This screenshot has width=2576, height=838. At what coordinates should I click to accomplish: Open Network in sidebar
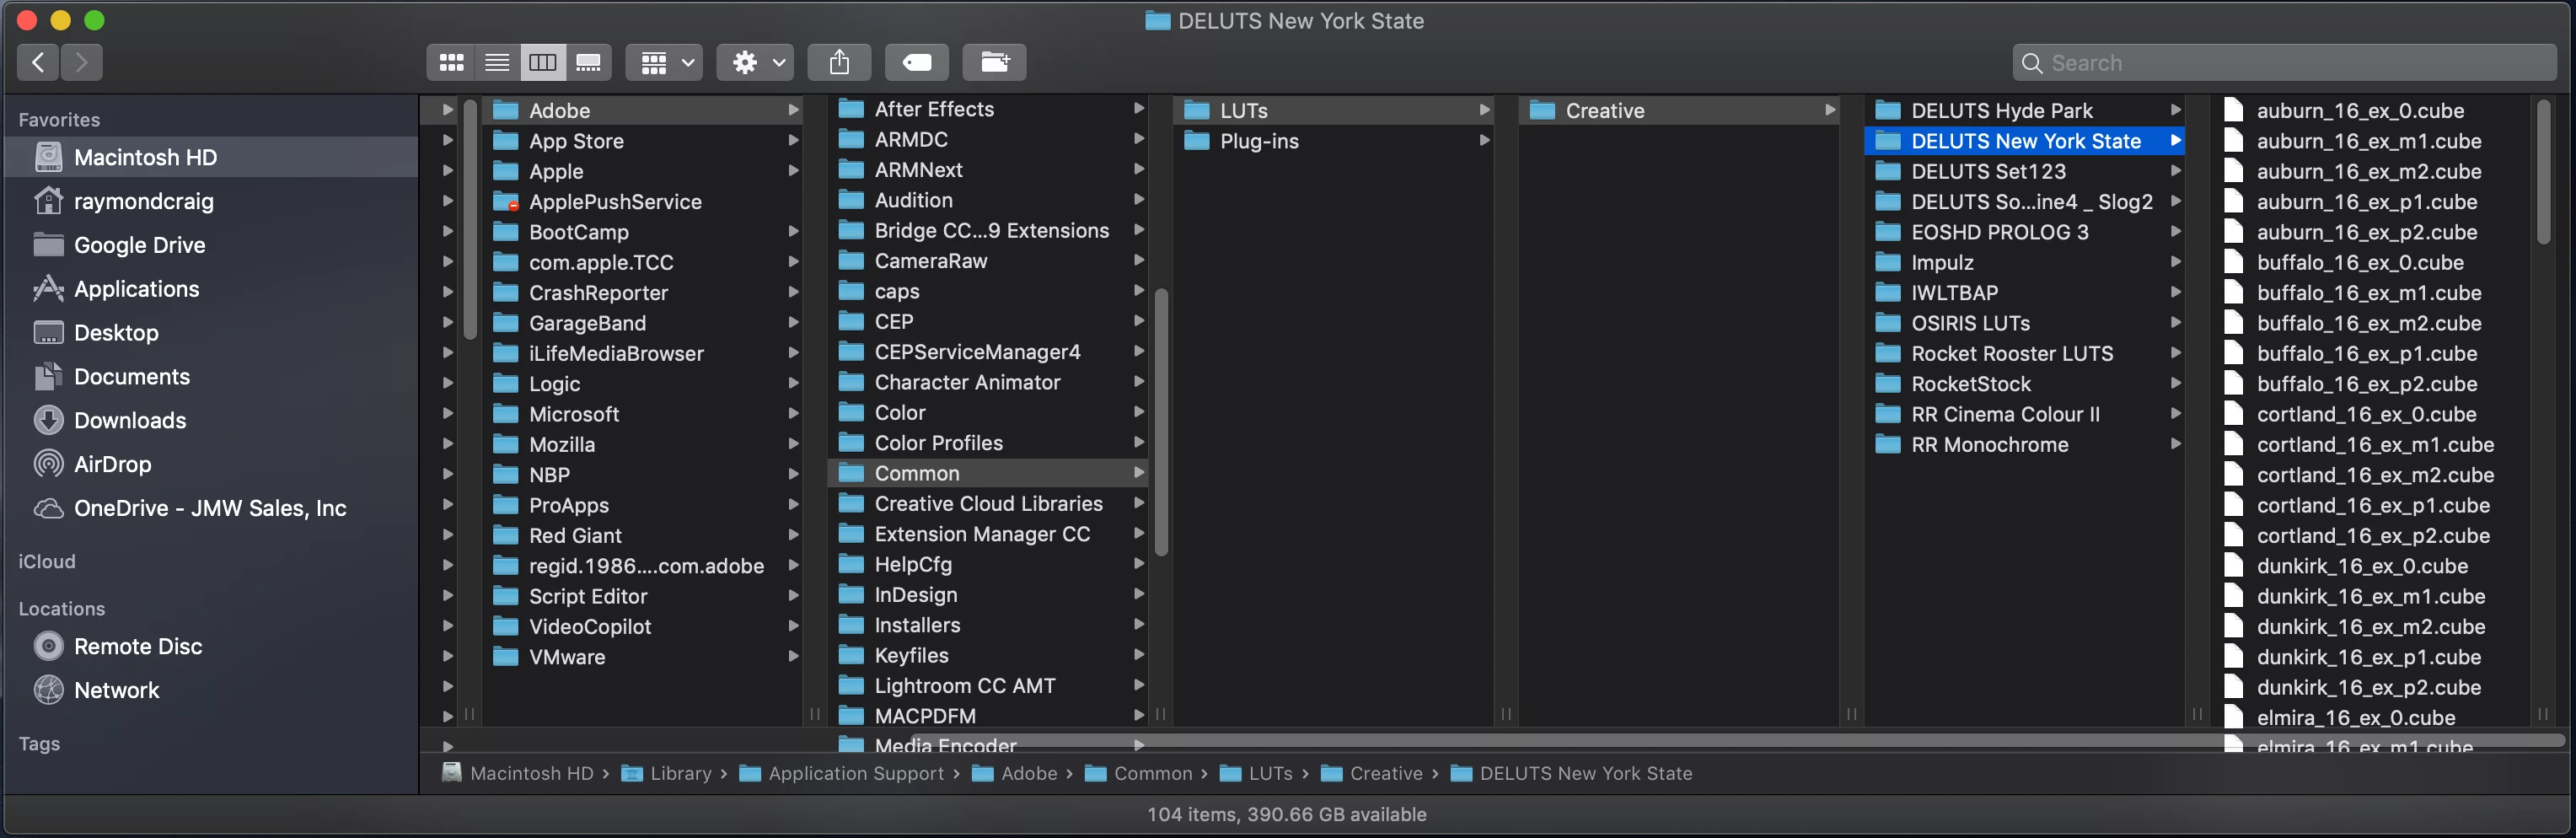pos(211,690)
